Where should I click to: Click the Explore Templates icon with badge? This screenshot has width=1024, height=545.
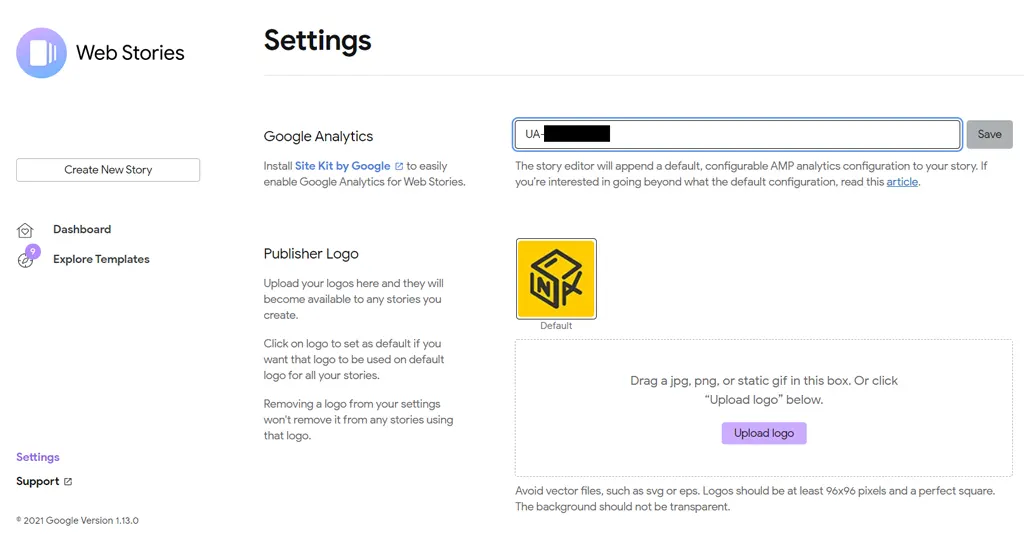(27, 257)
